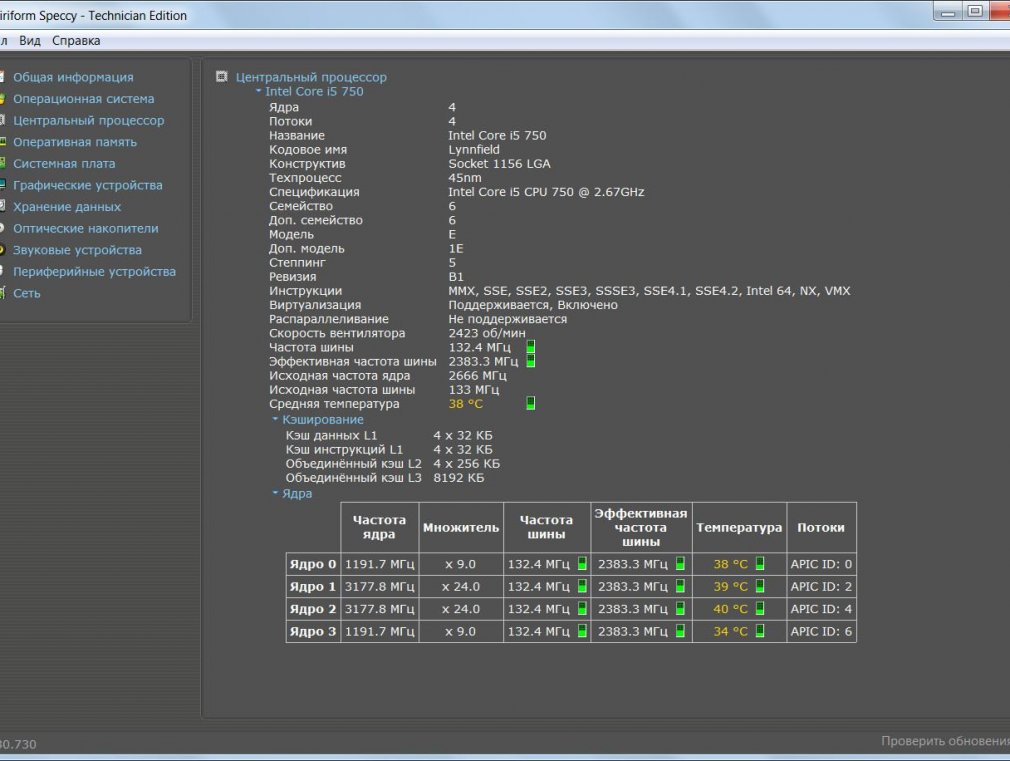This screenshot has height=761, width=1010.
Task: Click the Ядро 0 row header
Action: (x=313, y=564)
